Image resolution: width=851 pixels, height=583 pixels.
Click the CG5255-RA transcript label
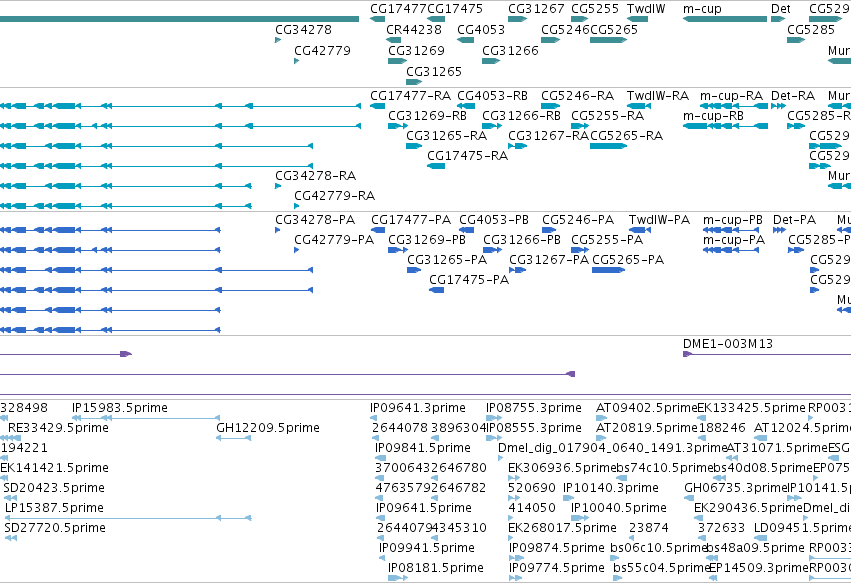[607, 116]
